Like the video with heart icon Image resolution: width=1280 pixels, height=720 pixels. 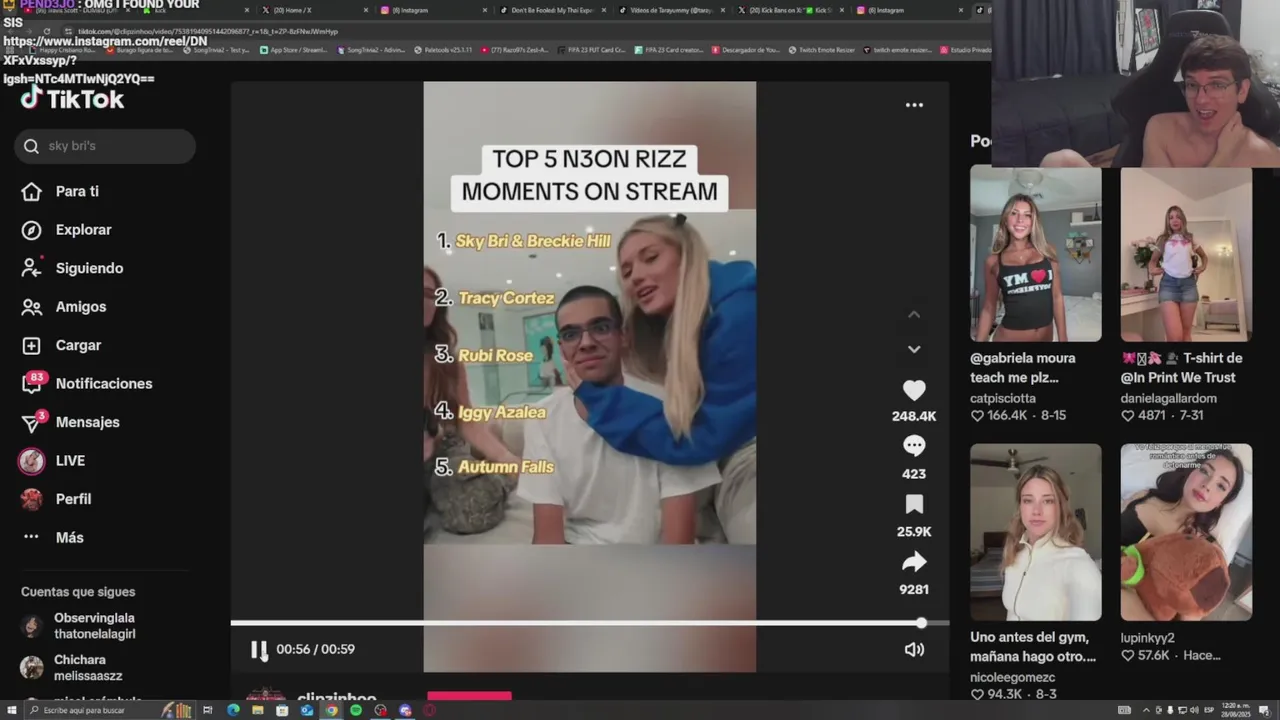(x=914, y=390)
